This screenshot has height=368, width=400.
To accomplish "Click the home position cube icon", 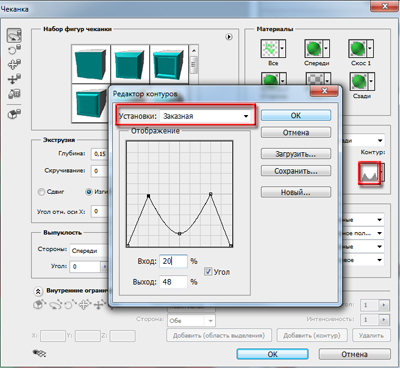I will pyautogui.click(x=14, y=114).
